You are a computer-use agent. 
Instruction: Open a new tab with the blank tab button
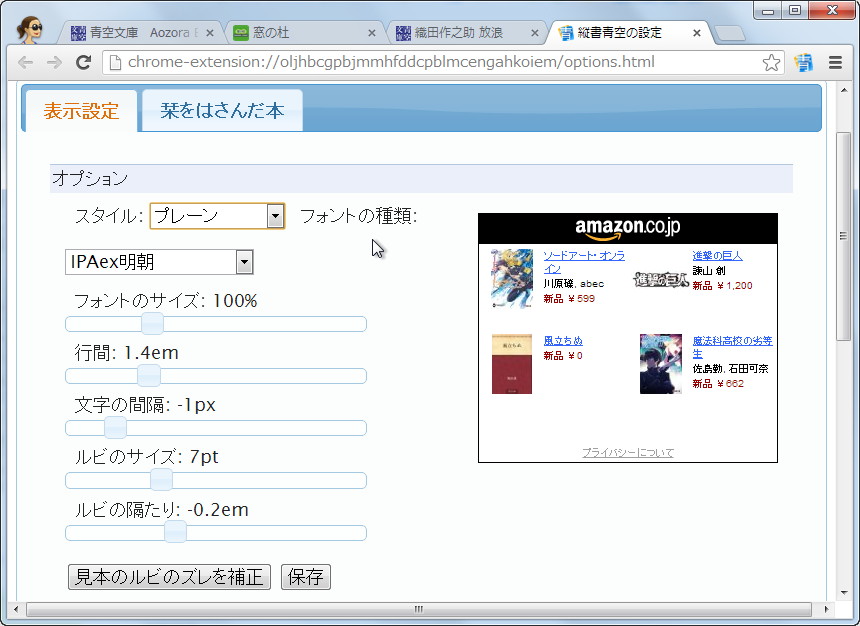[x=730, y=33]
